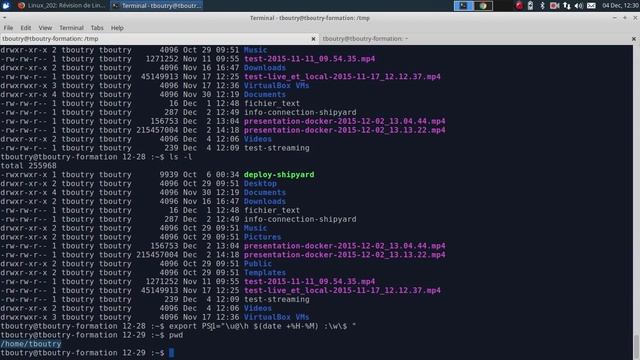Click the pwd command text

coord(176,335)
